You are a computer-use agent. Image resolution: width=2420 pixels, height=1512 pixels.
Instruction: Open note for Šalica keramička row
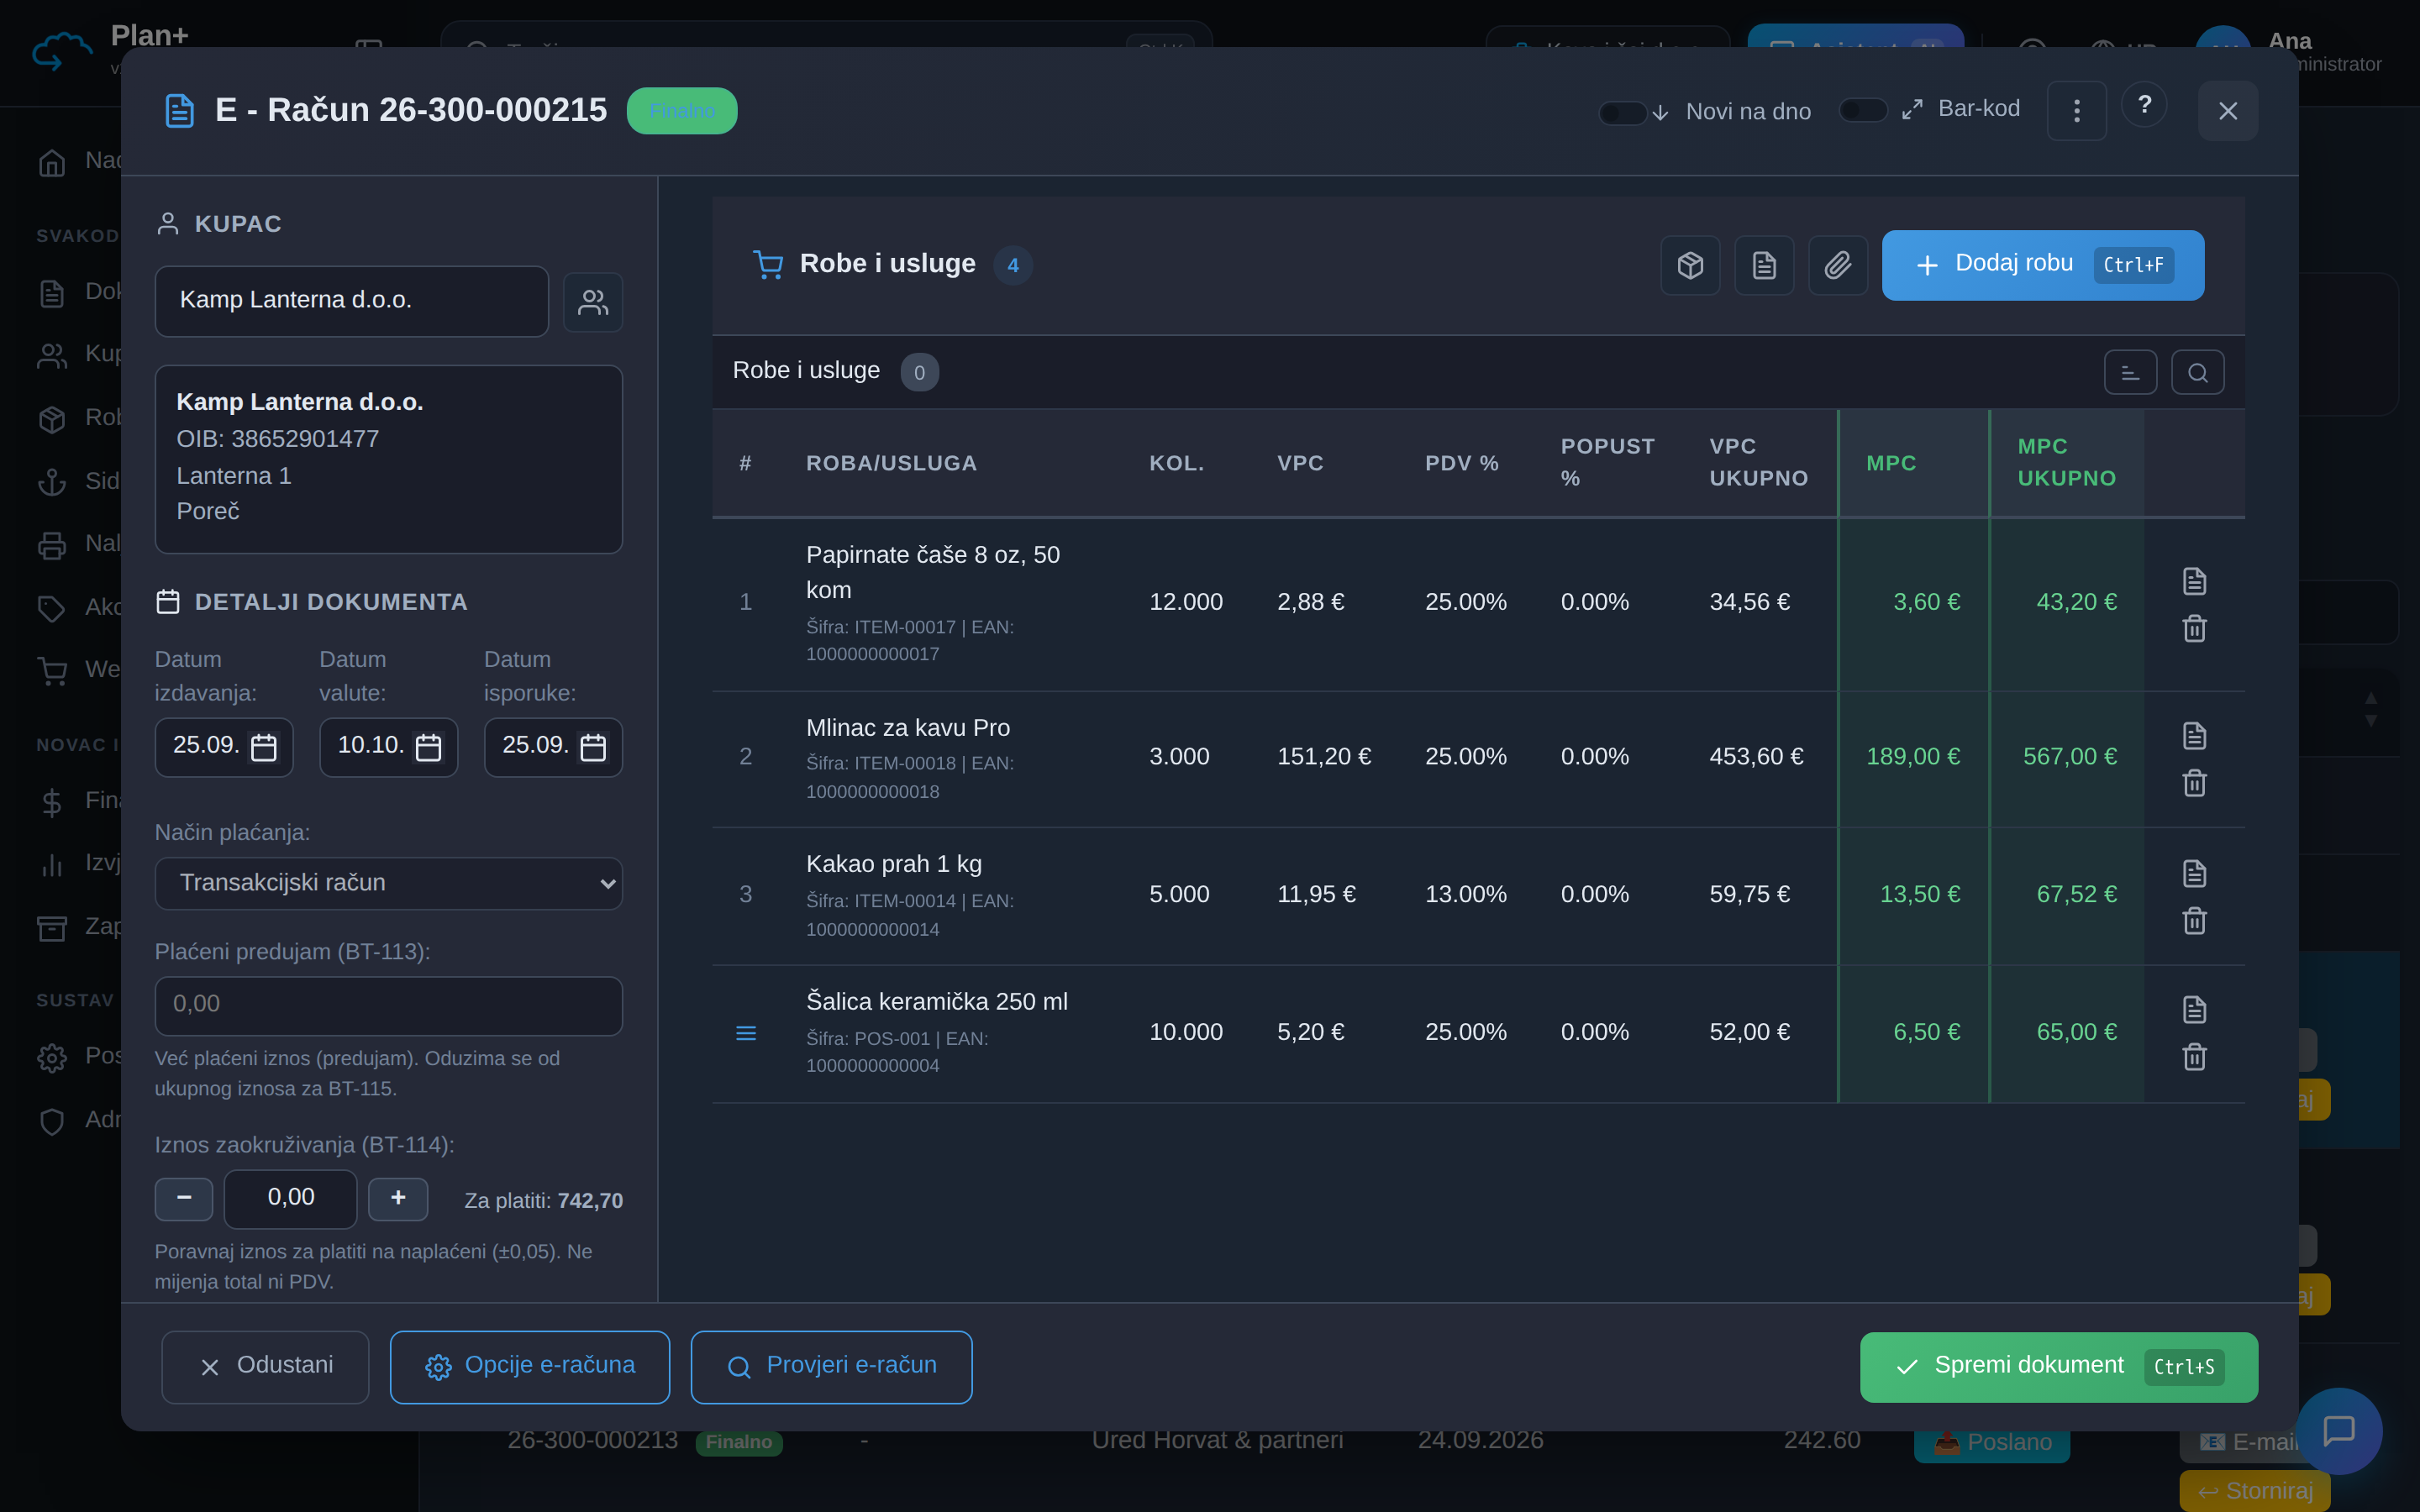click(2194, 1010)
